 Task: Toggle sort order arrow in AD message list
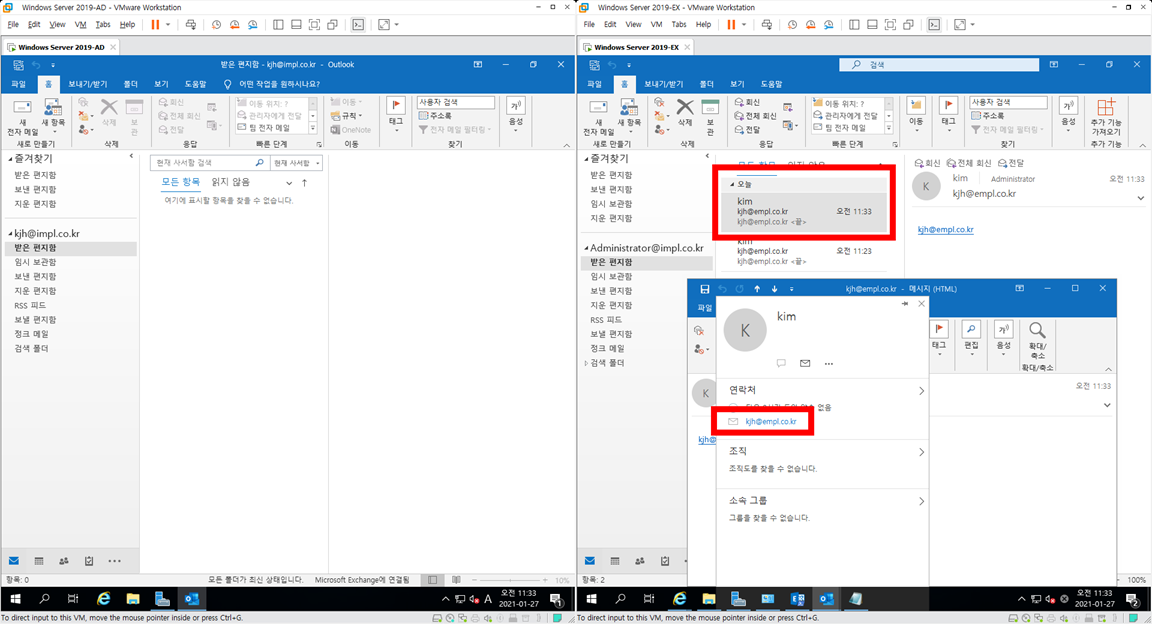pos(304,183)
